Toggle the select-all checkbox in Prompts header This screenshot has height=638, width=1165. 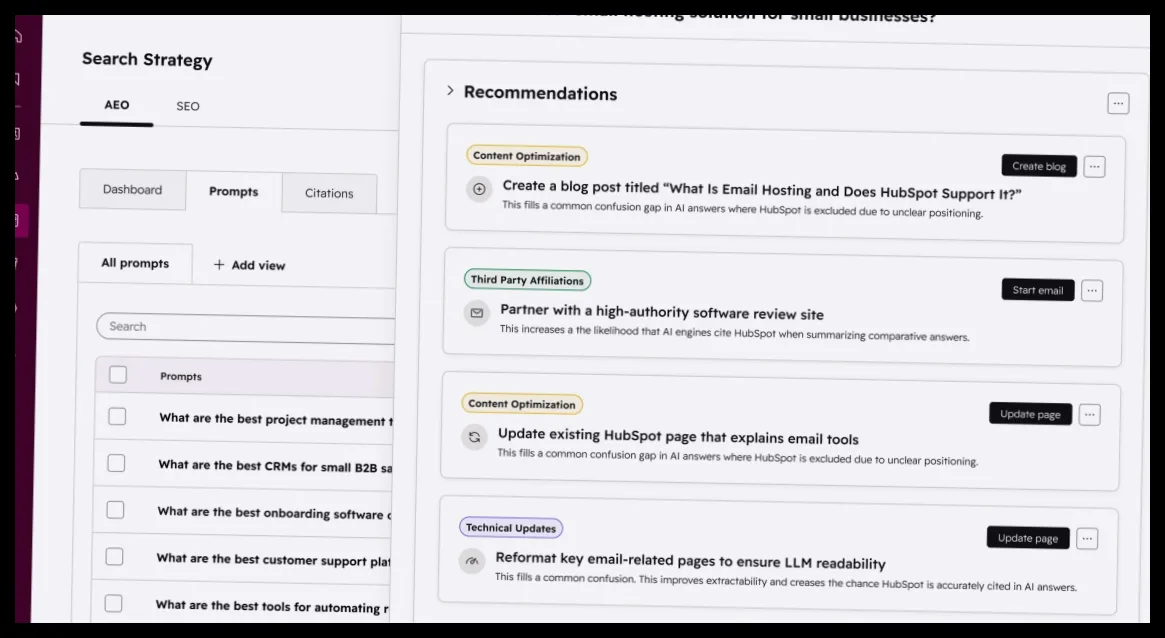tap(118, 375)
